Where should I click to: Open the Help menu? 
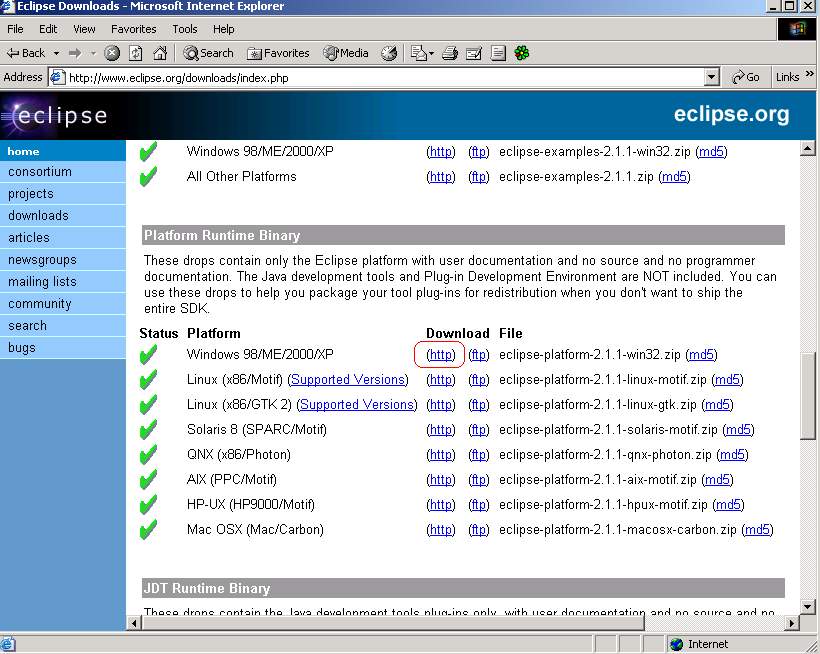(x=224, y=29)
